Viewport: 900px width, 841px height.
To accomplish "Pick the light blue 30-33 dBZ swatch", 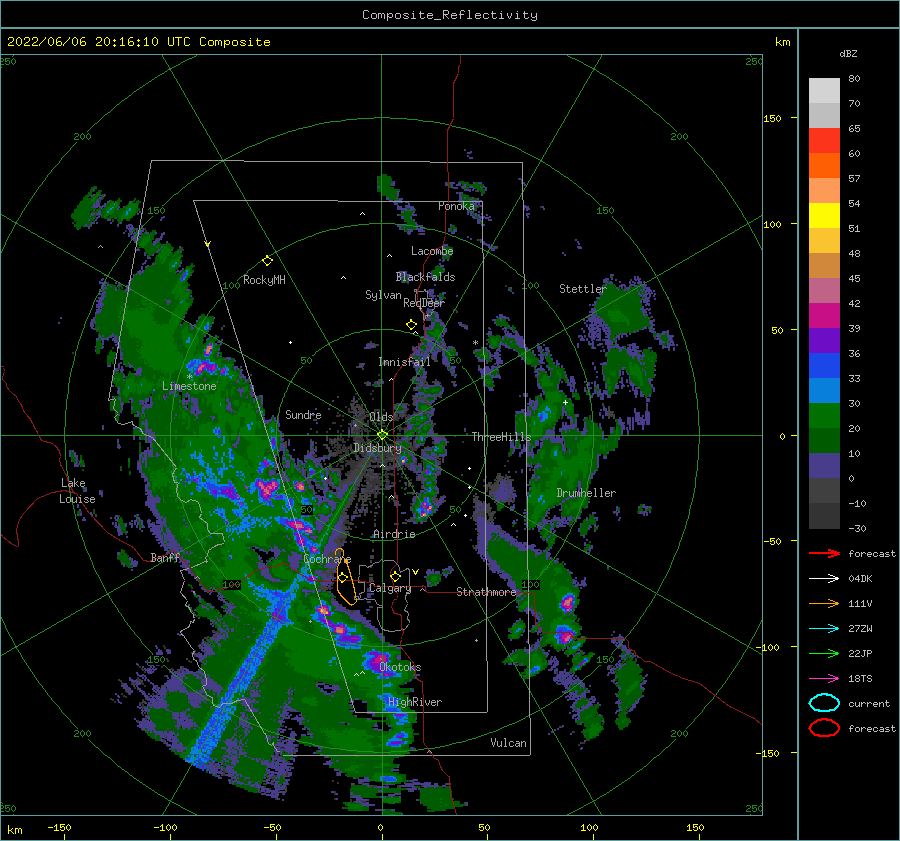I will [824, 391].
